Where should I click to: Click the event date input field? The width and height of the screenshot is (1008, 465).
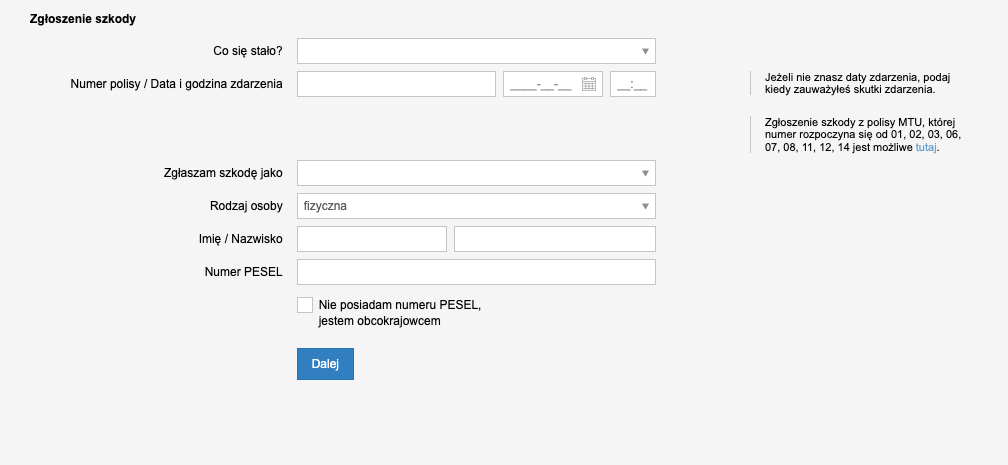click(x=540, y=84)
